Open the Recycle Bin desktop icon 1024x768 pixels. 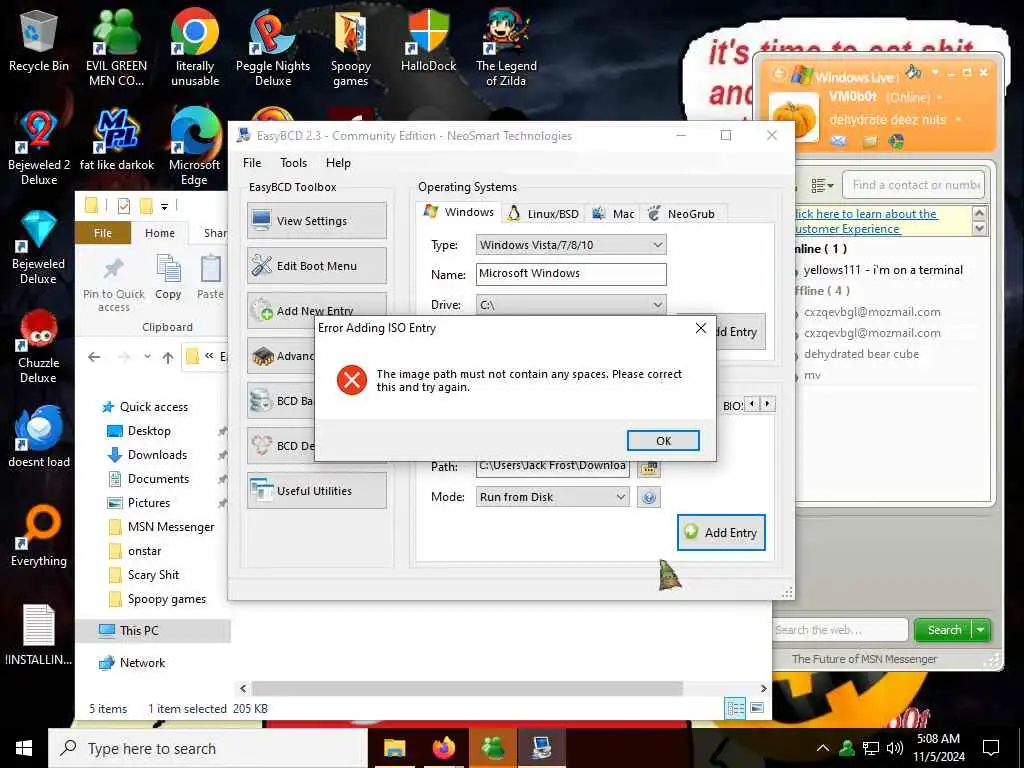[x=39, y=40]
